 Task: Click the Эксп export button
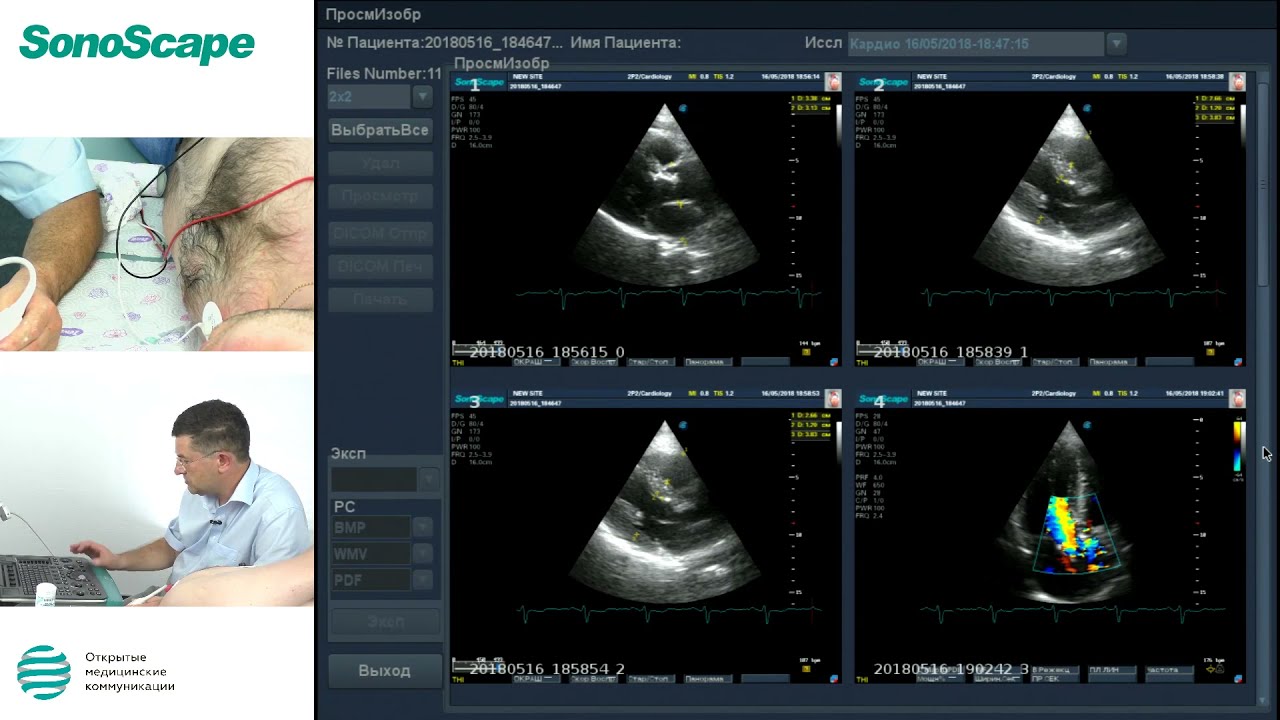(x=385, y=622)
